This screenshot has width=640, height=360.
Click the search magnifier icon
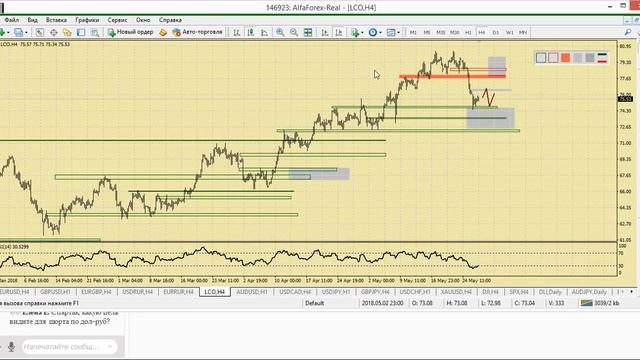coord(628,32)
